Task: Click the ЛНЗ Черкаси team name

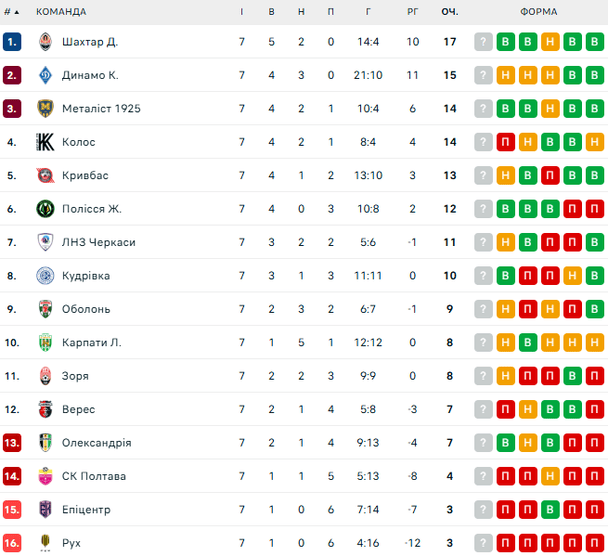Action: click(x=98, y=242)
